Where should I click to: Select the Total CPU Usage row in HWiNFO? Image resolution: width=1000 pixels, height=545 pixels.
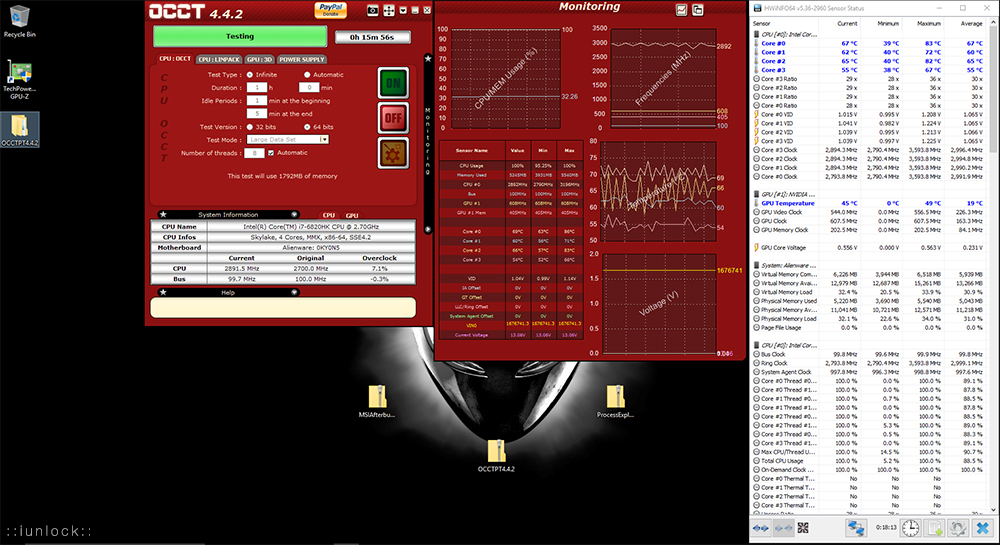coord(869,461)
